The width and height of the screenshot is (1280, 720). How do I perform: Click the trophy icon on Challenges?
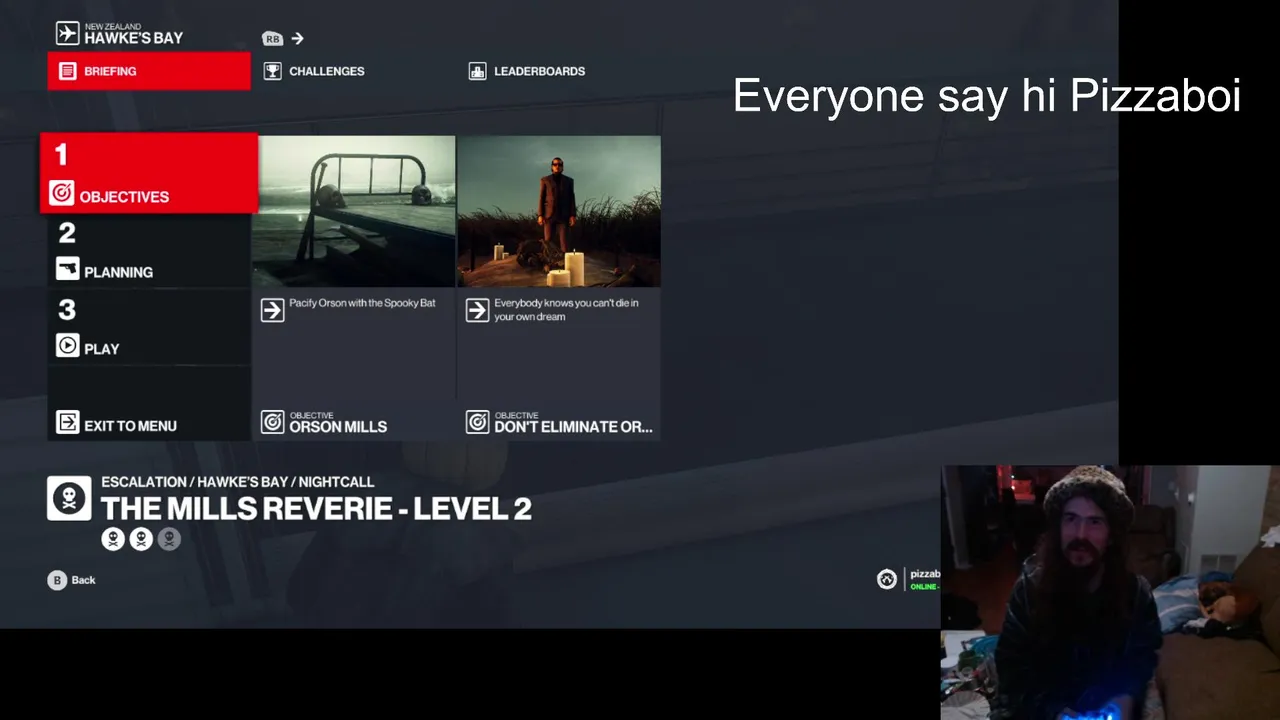point(272,71)
